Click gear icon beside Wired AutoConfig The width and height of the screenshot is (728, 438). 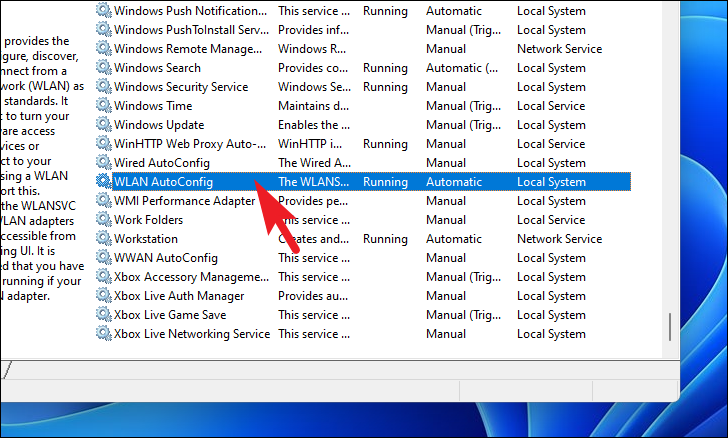pyautogui.click(x=104, y=163)
